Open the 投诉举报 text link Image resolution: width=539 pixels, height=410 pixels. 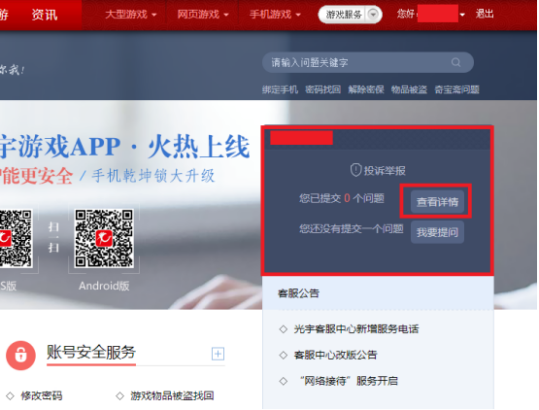[385, 171]
